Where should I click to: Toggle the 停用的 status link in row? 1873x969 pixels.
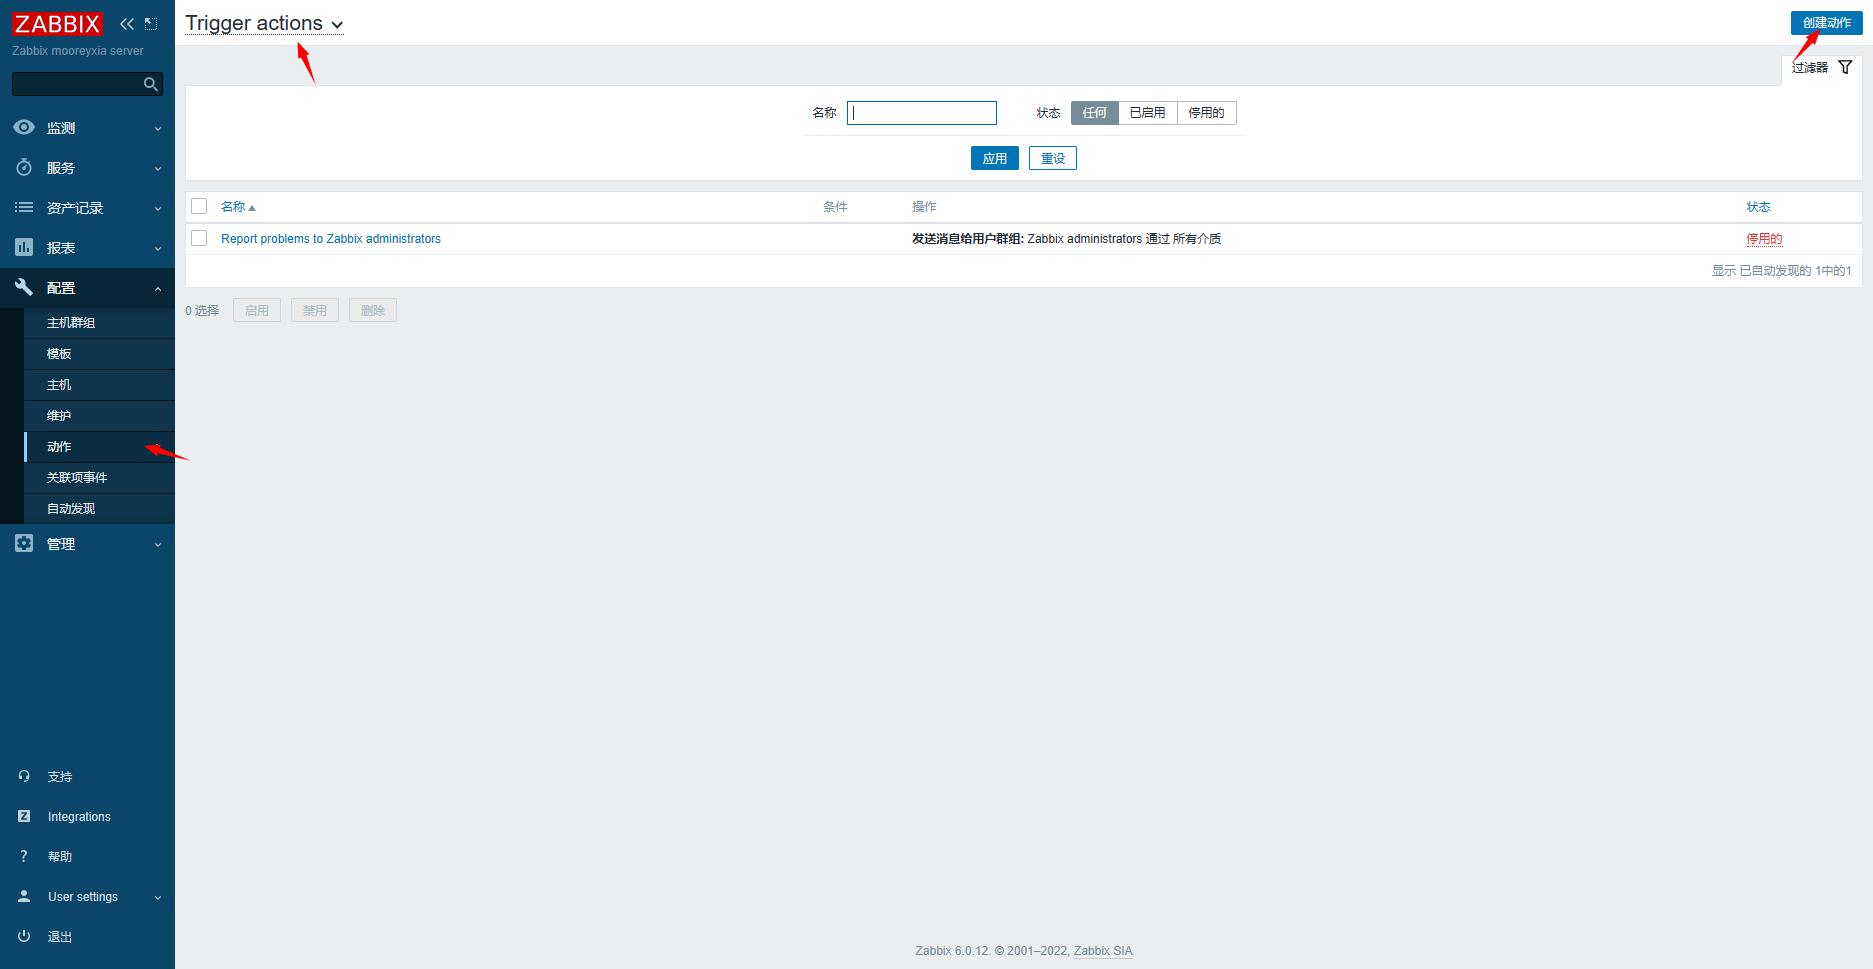click(x=1764, y=239)
